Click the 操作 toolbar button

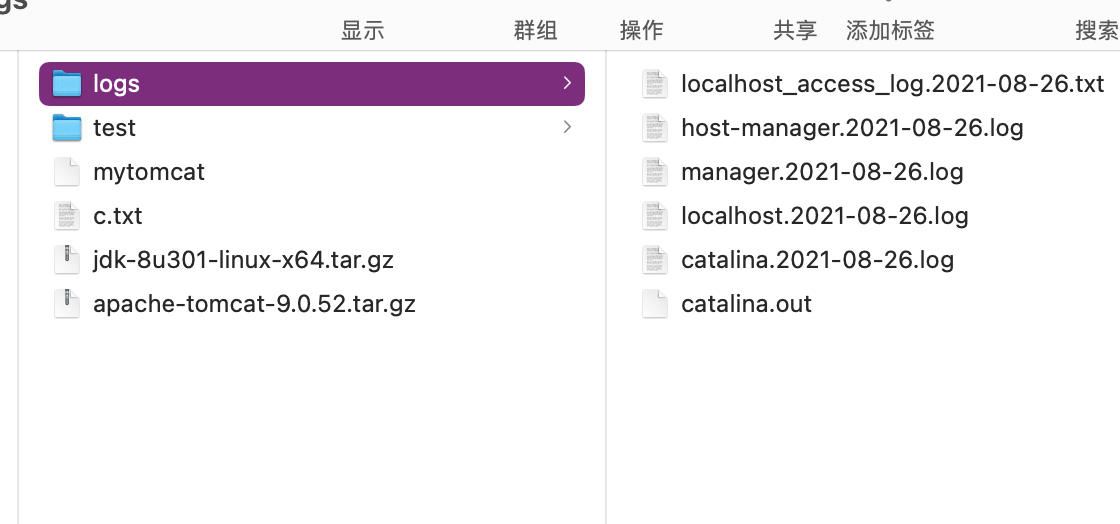pyautogui.click(x=641, y=30)
